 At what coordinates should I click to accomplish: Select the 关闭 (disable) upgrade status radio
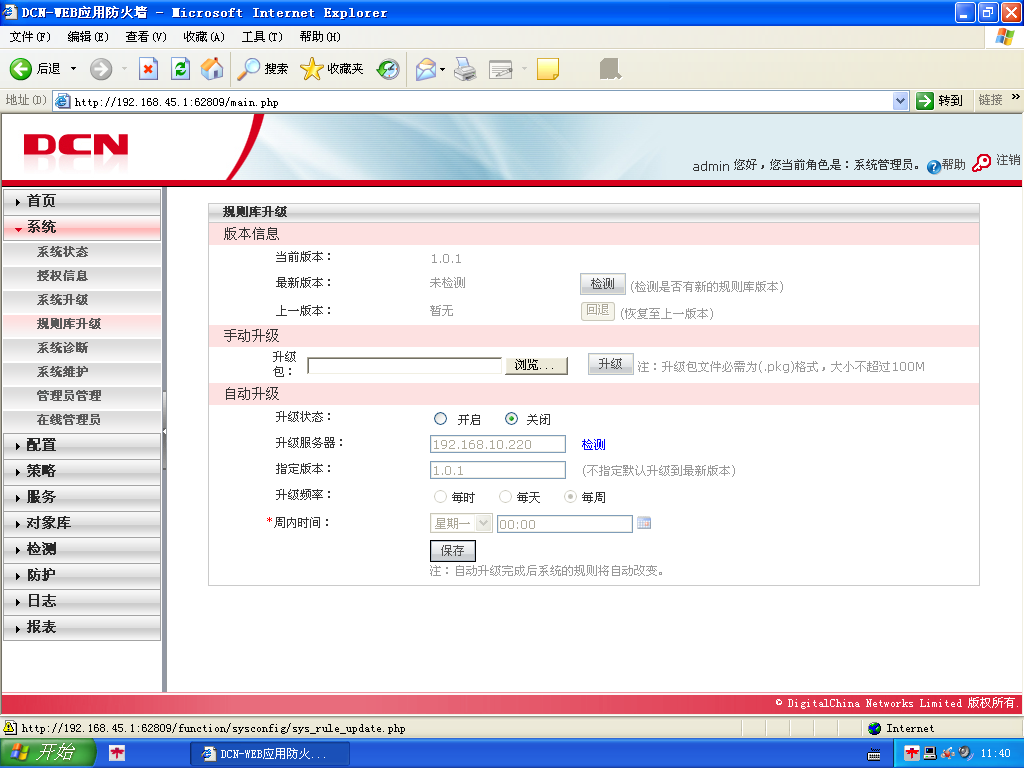point(511,419)
